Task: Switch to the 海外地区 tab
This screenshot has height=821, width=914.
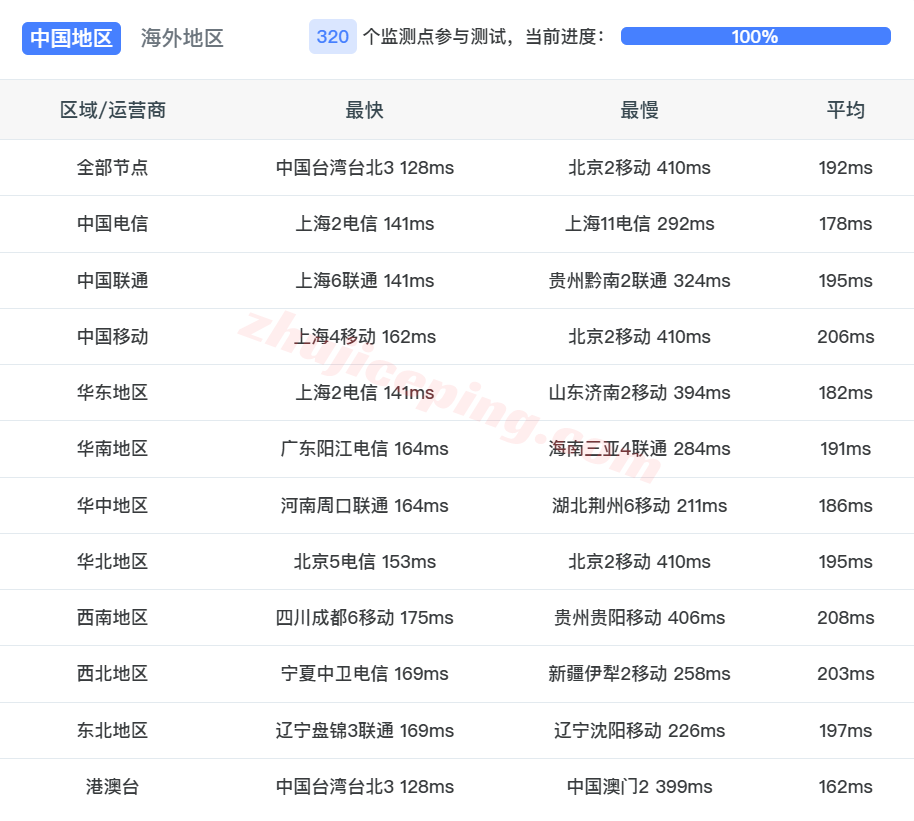Action: (x=182, y=38)
